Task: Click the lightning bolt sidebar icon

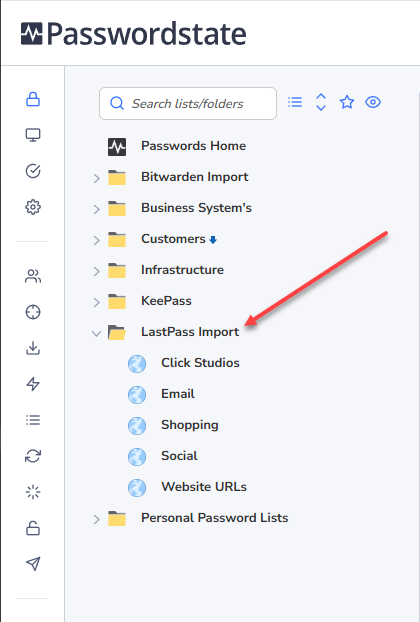Action: click(33, 384)
